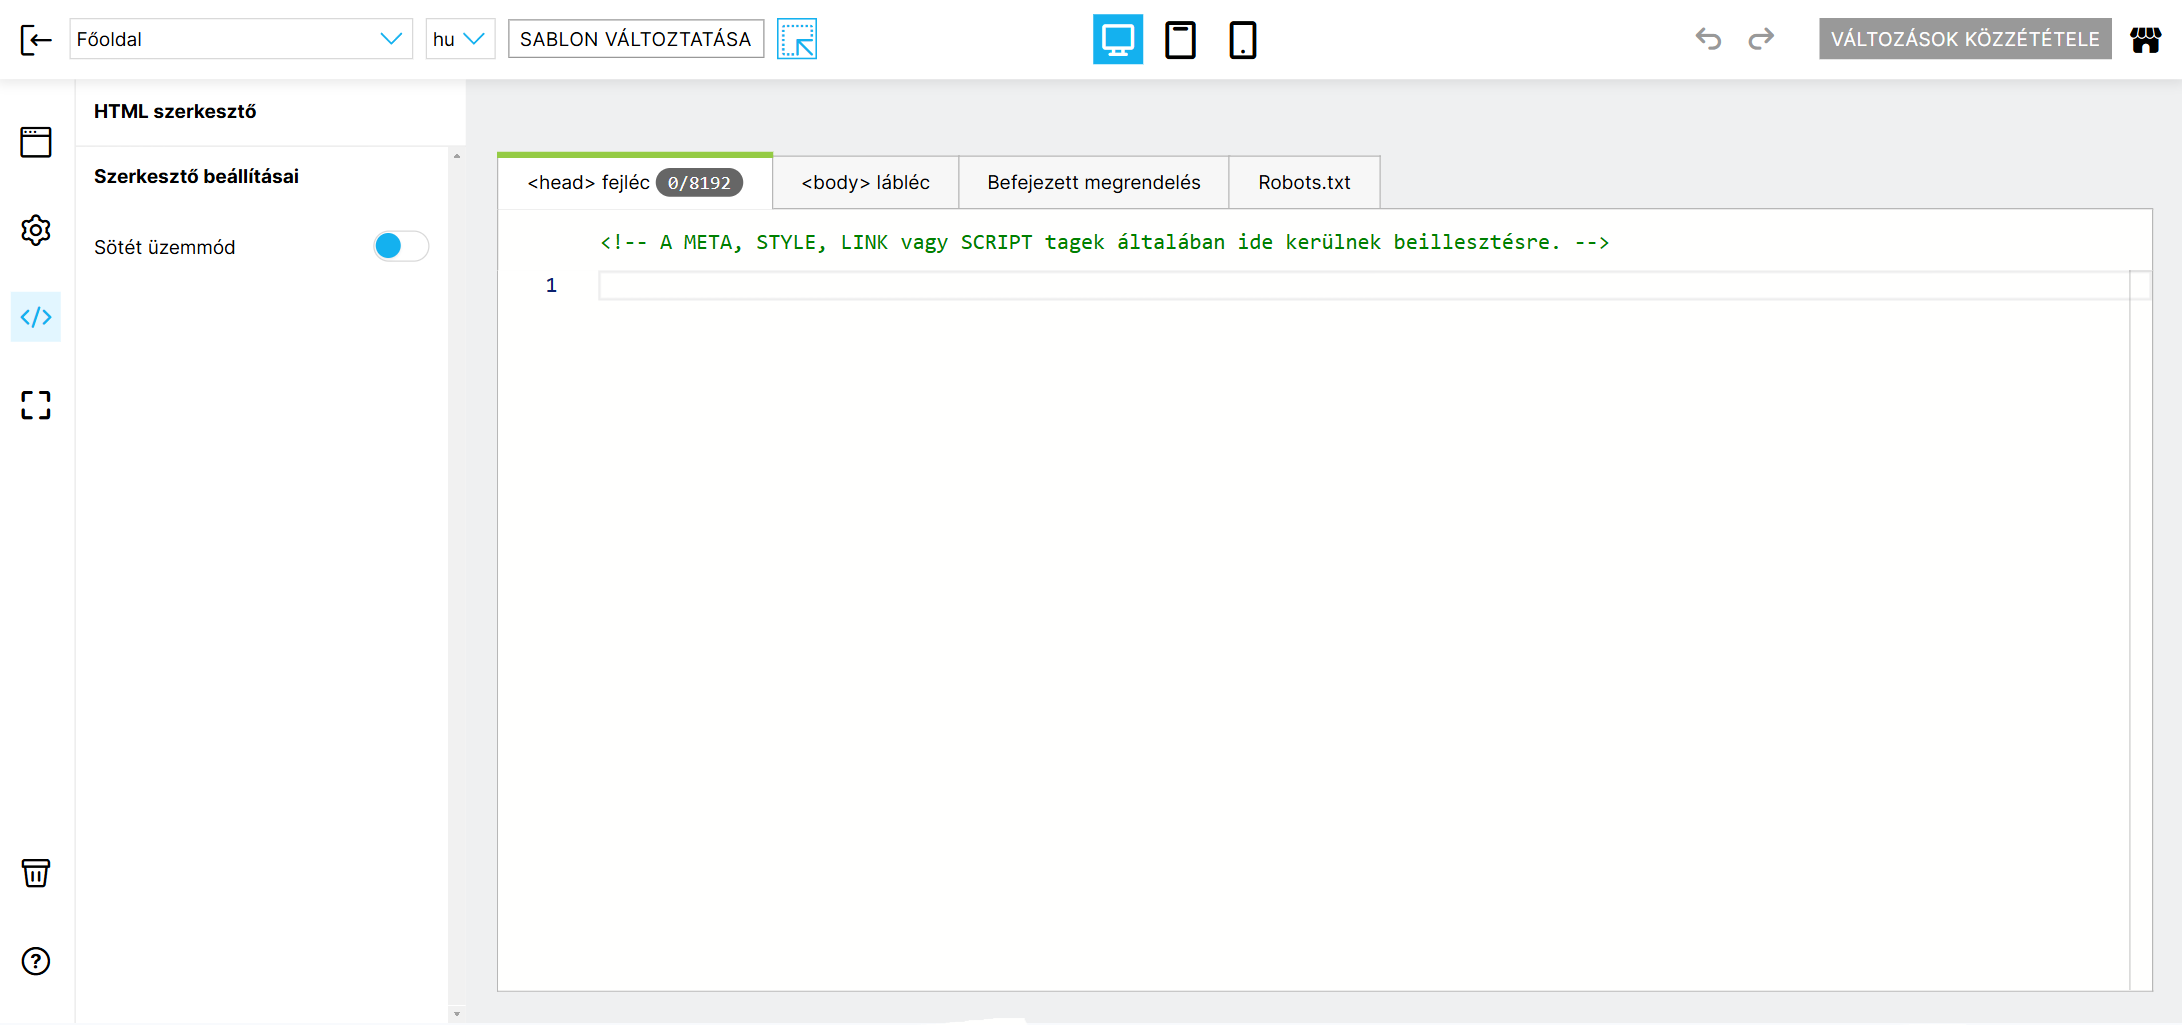Open the Befejezett megrendelés tab

pos(1094,182)
